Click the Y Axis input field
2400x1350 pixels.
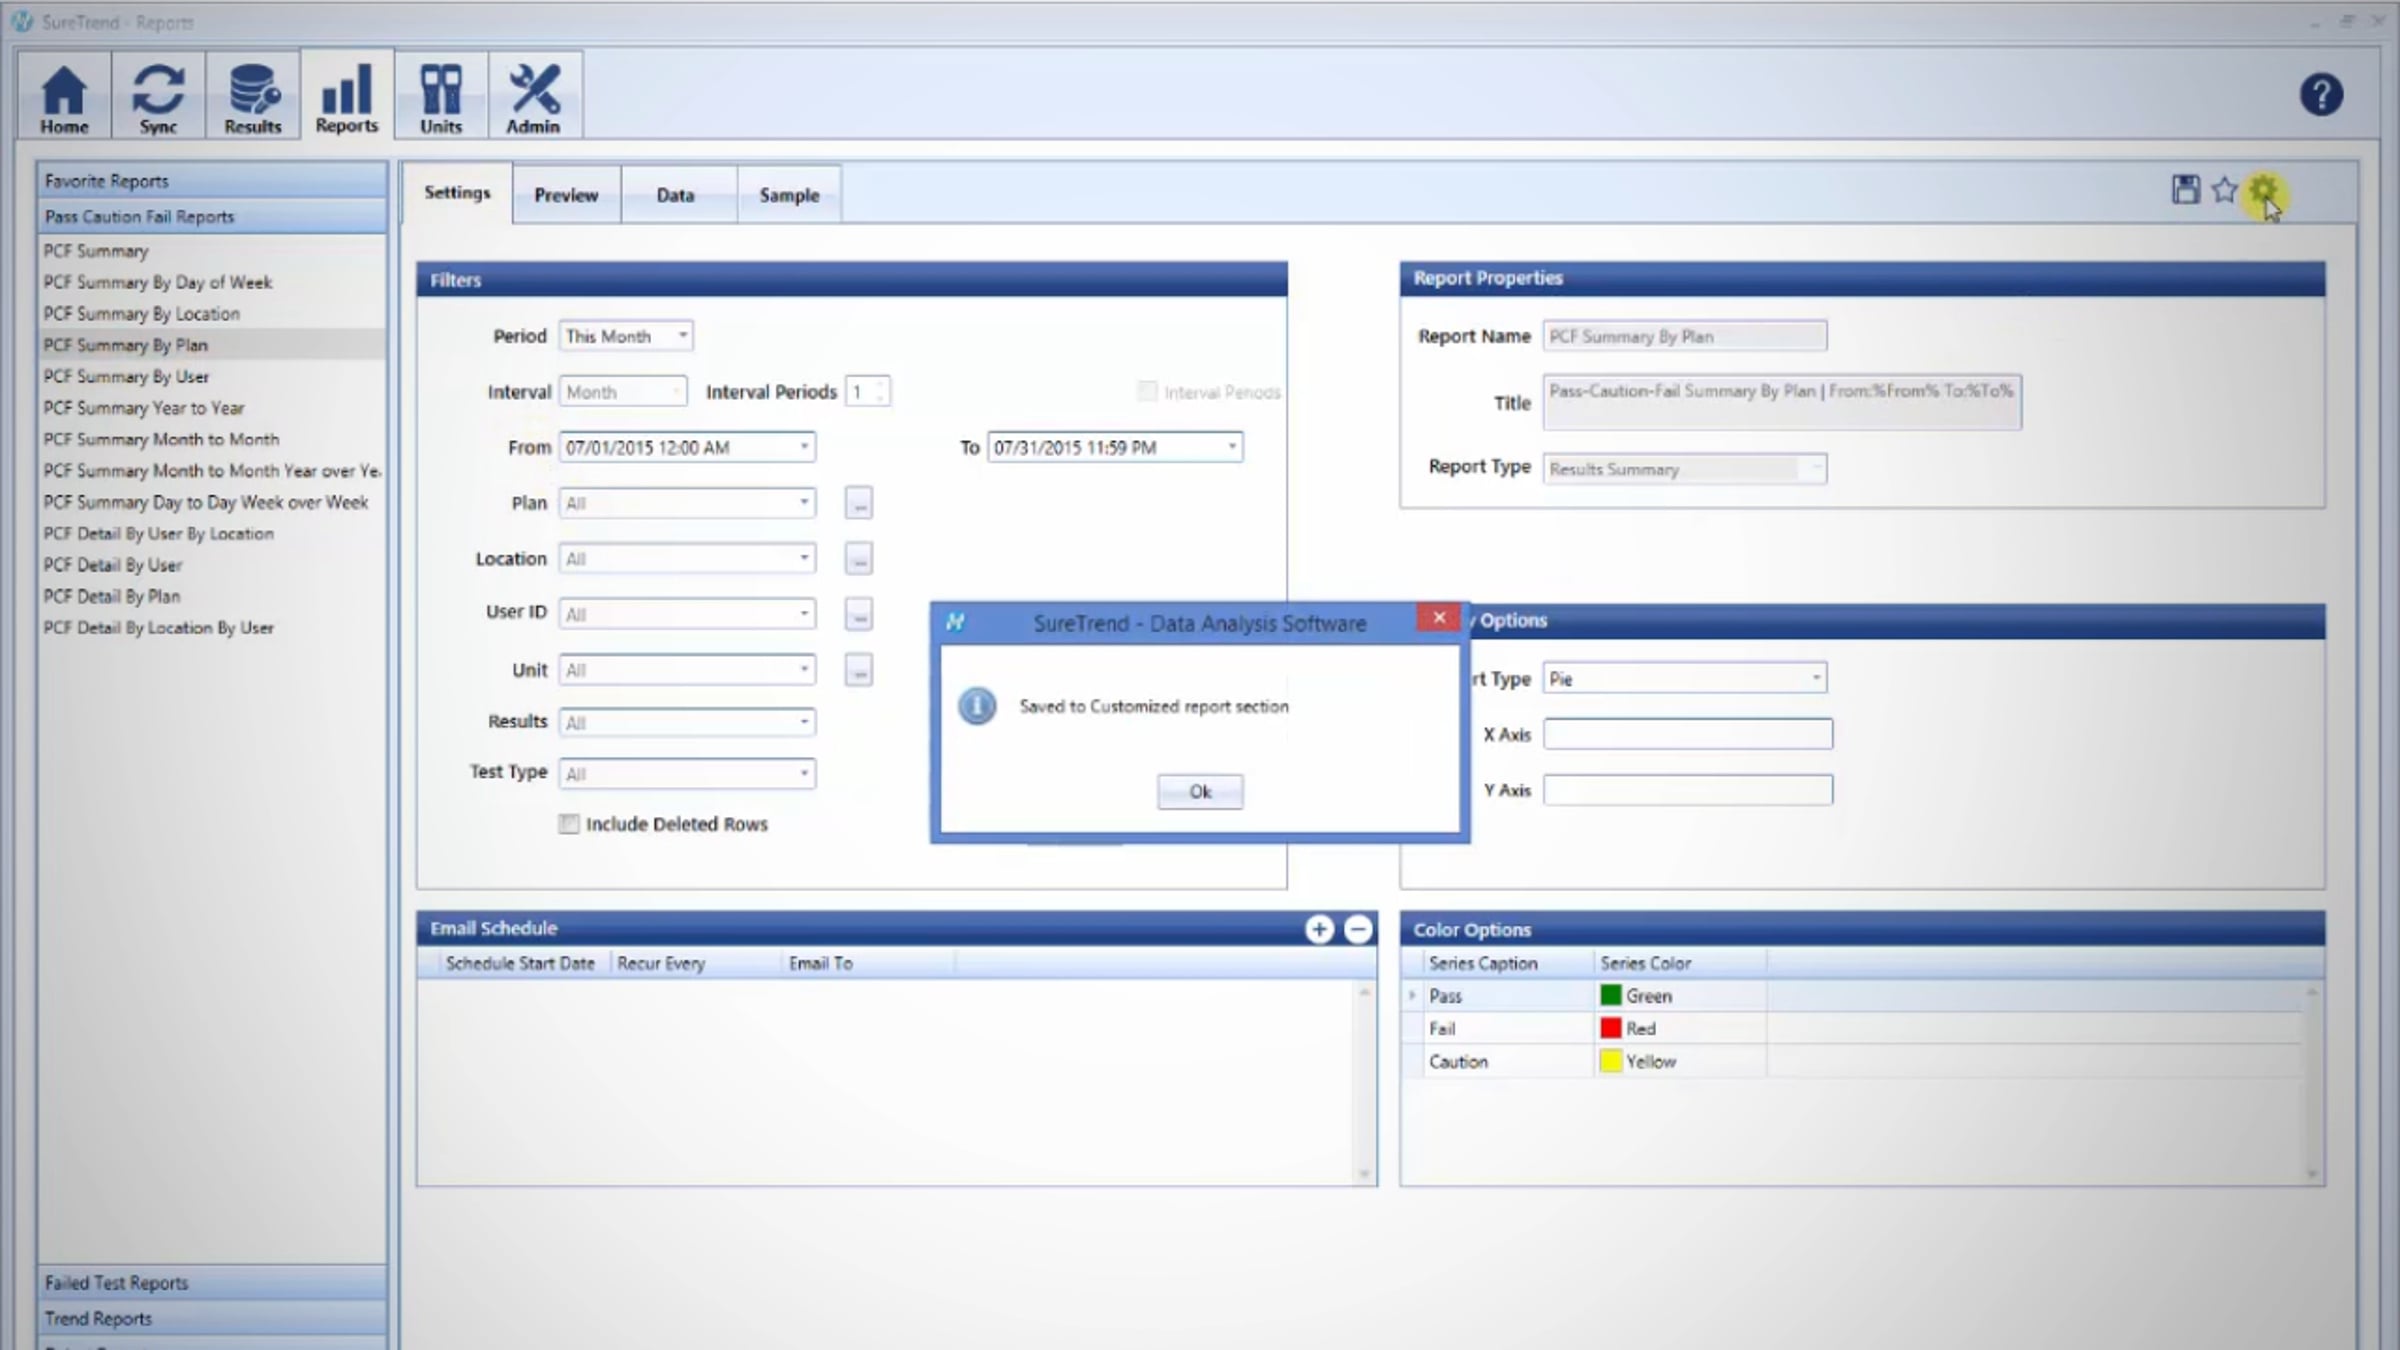(x=1688, y=790)
